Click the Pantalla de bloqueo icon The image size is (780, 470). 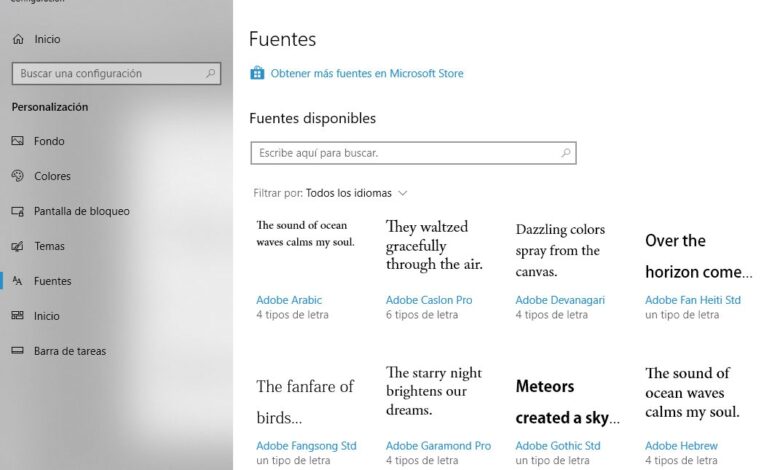pyautogui.click(x=17, y=211)
